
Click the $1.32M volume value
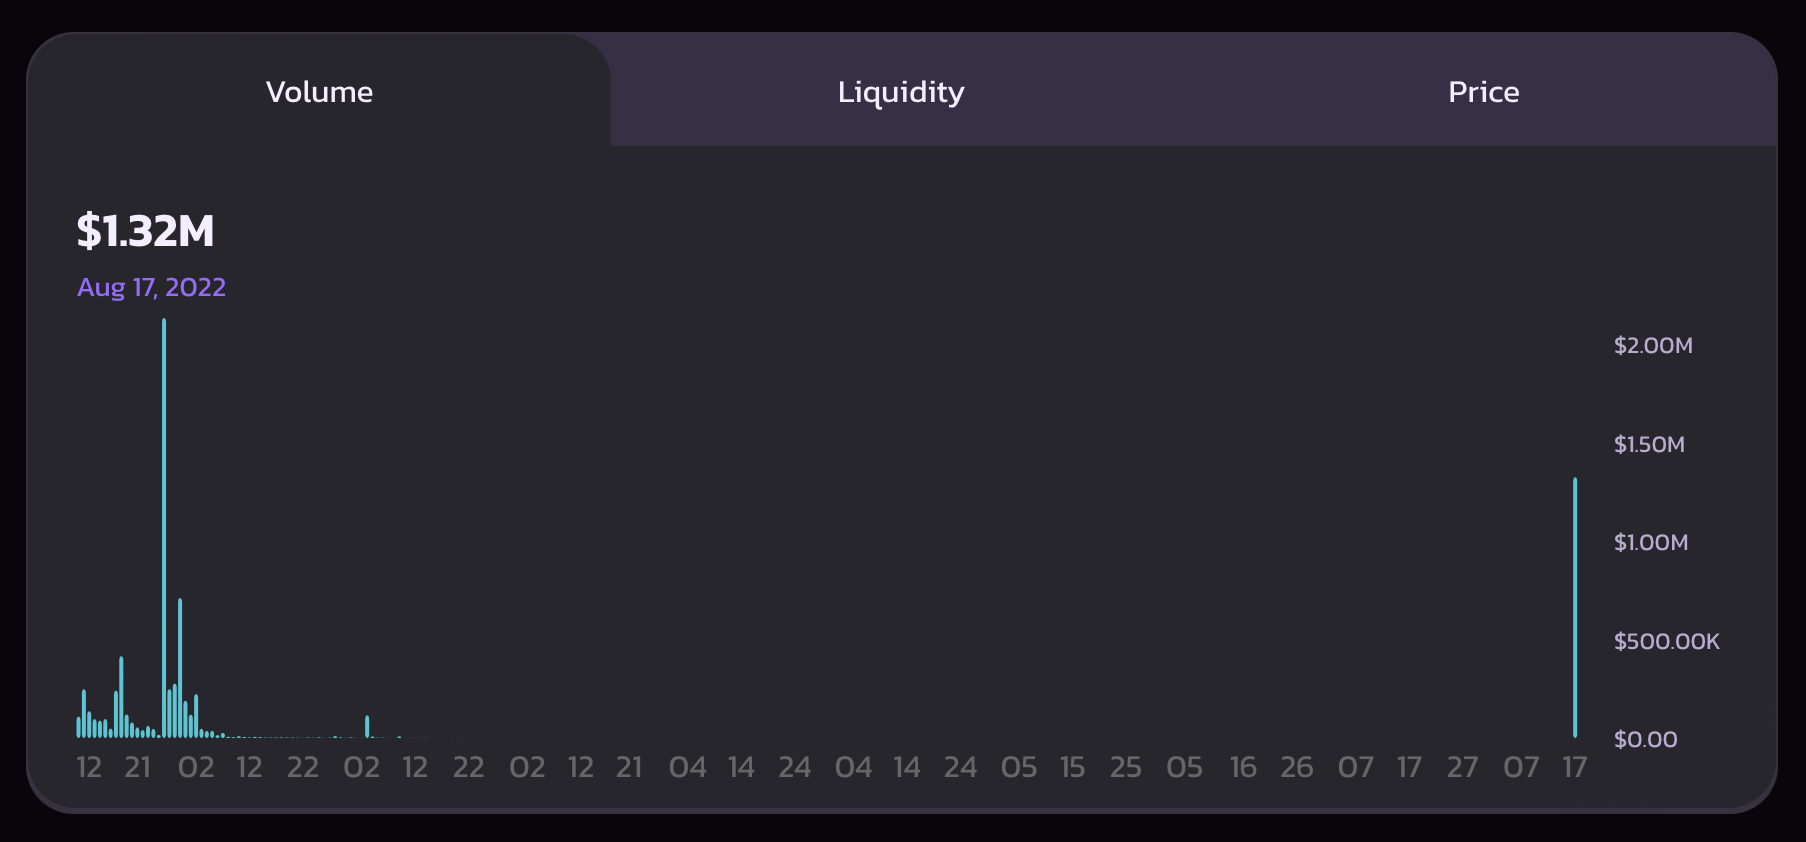[146, 231]
